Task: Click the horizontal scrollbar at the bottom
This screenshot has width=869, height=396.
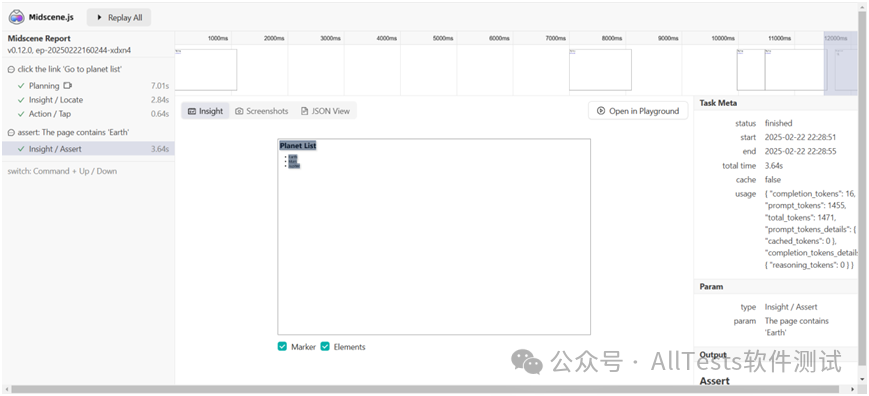Action: [x=425, y=389]
